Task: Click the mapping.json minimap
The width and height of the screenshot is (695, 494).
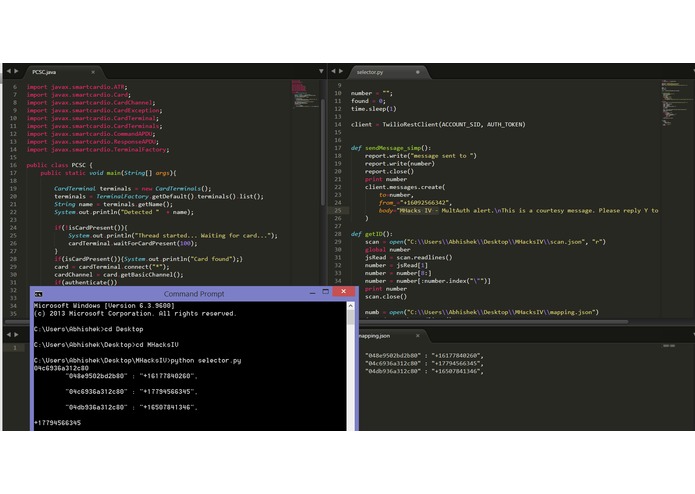Action: [x=669, y=346]
